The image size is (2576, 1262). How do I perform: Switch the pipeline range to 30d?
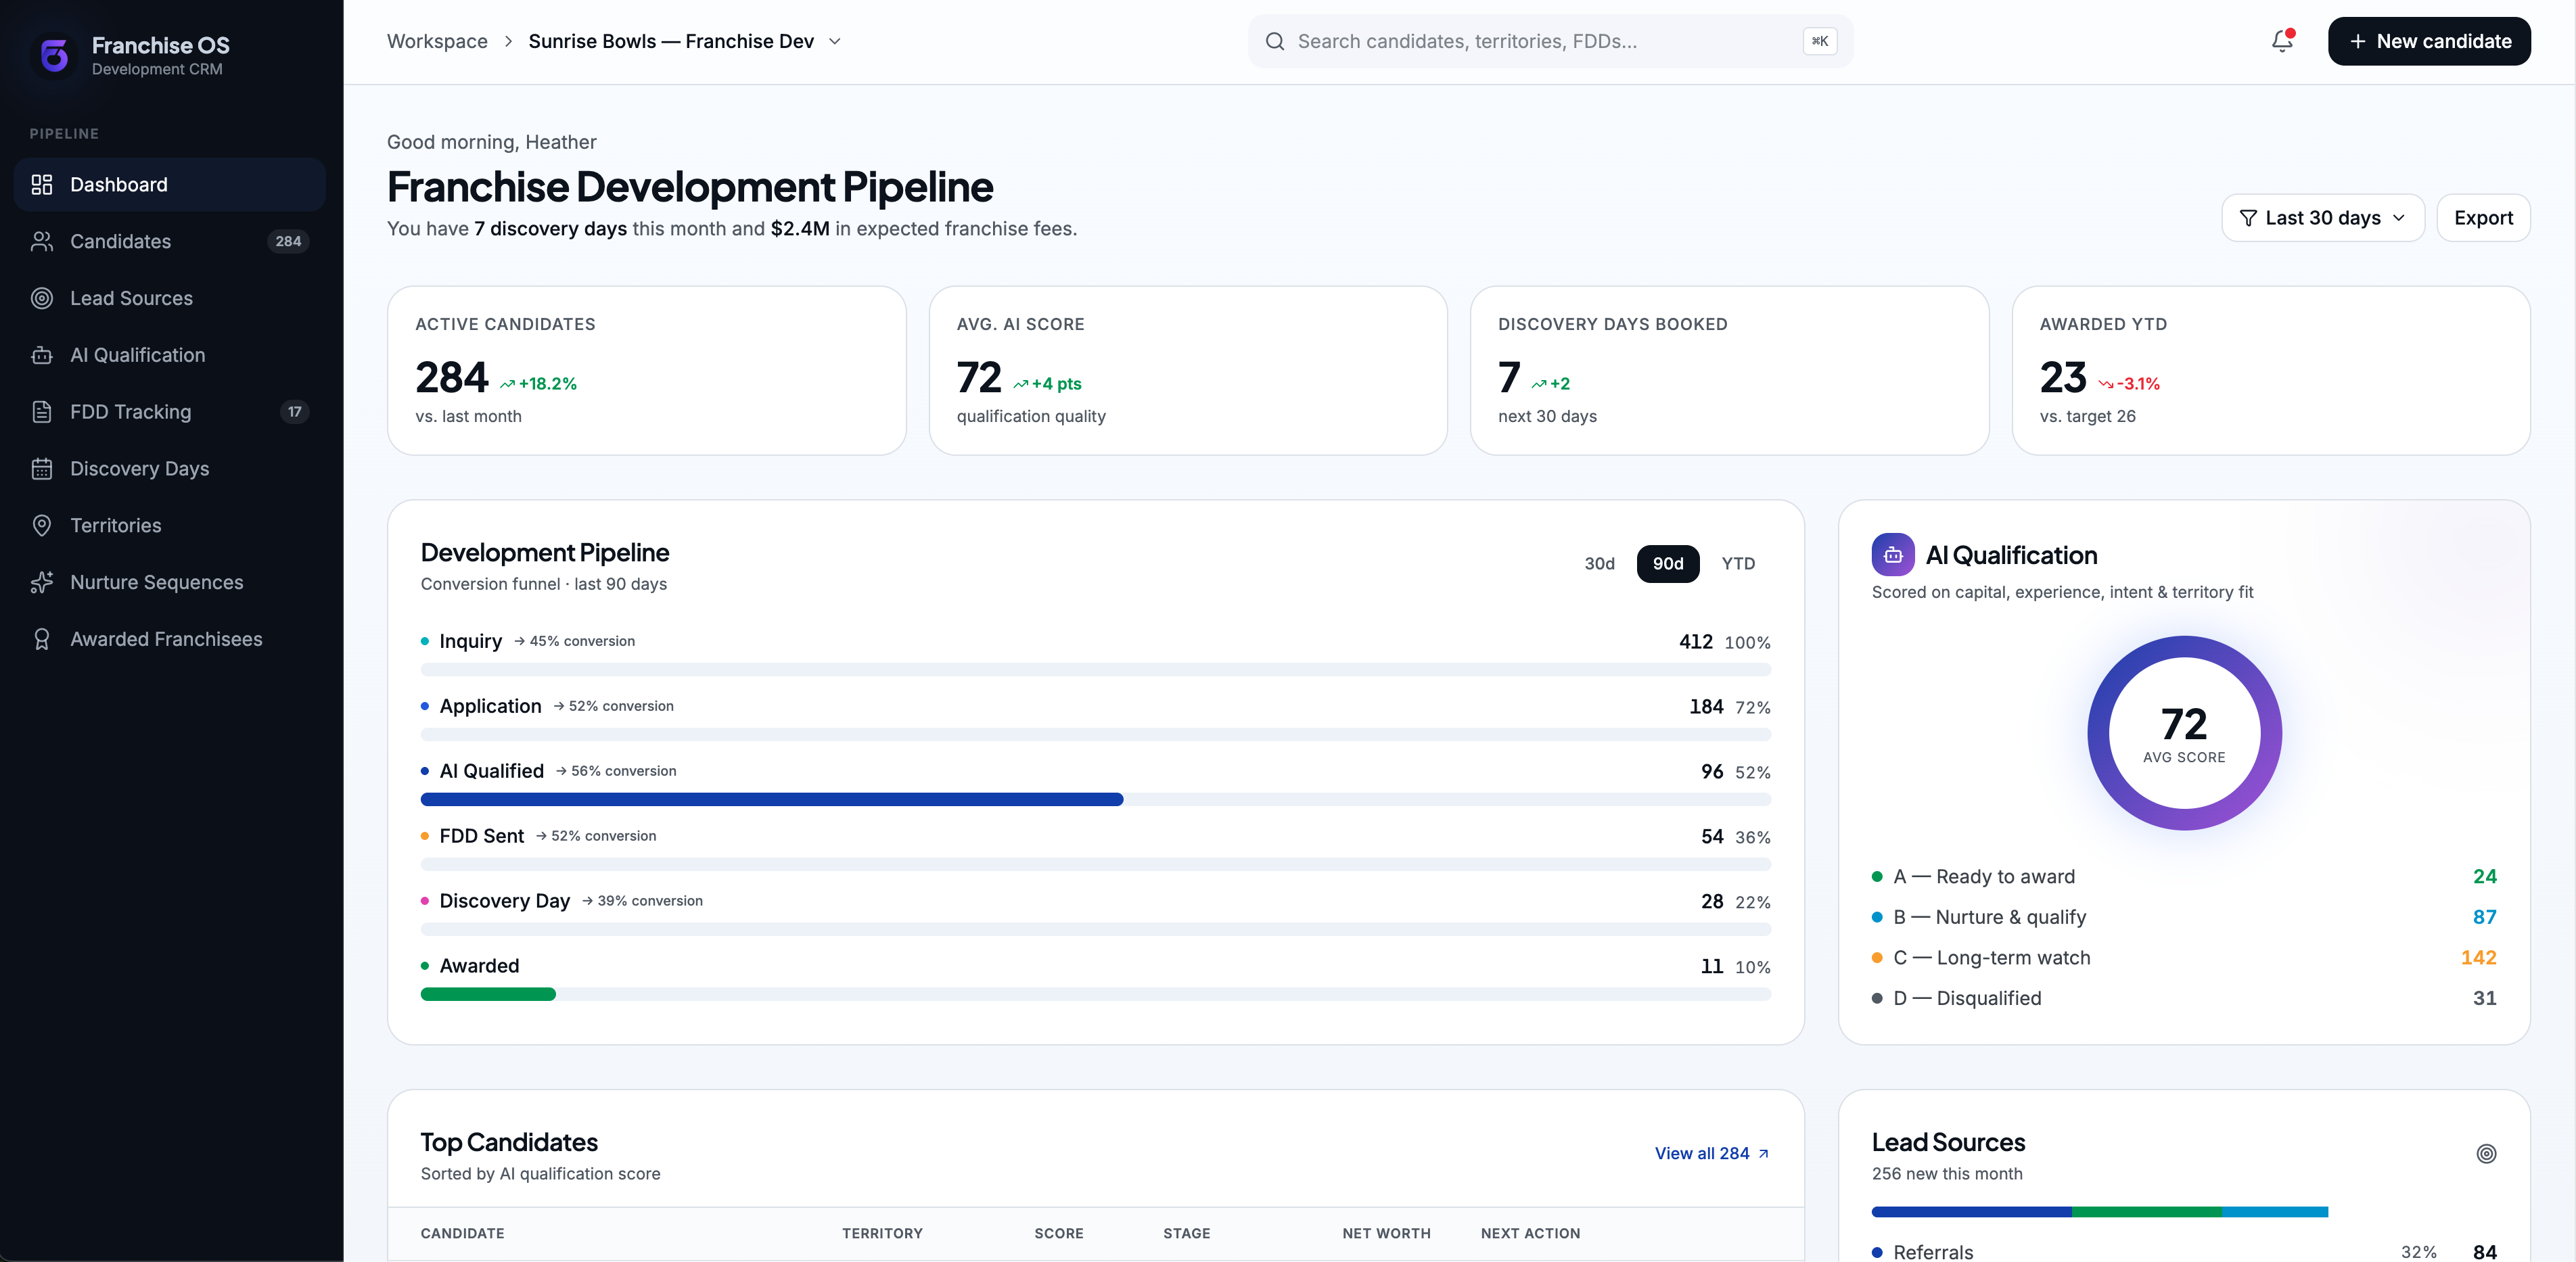point(1599,564)
